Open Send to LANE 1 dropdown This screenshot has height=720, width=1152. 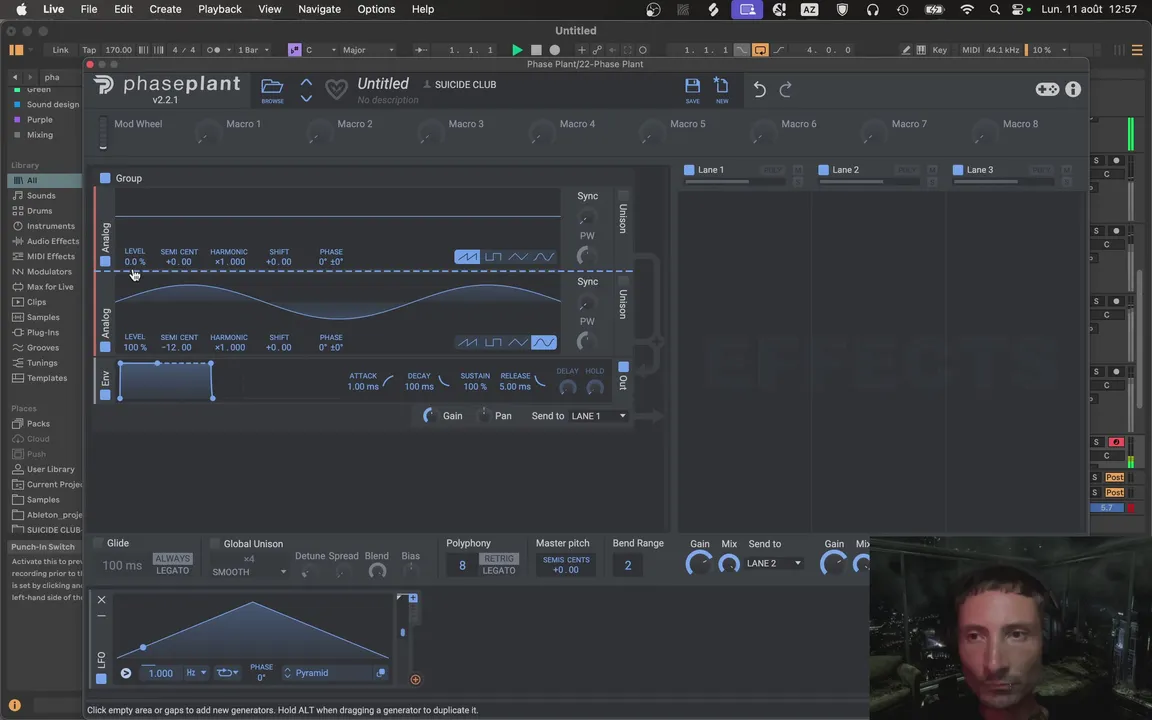[x=598, y=416]
